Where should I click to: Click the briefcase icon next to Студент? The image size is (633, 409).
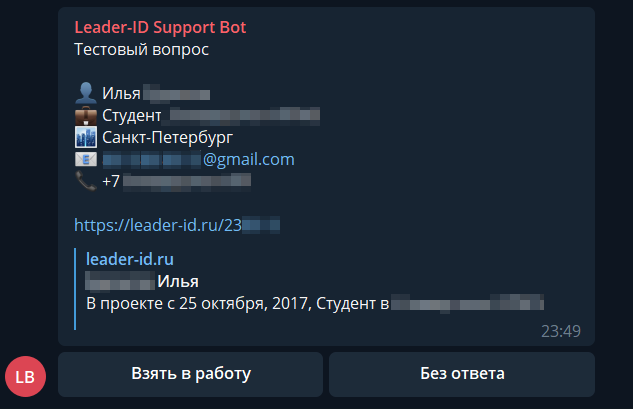tap(86, 115)
